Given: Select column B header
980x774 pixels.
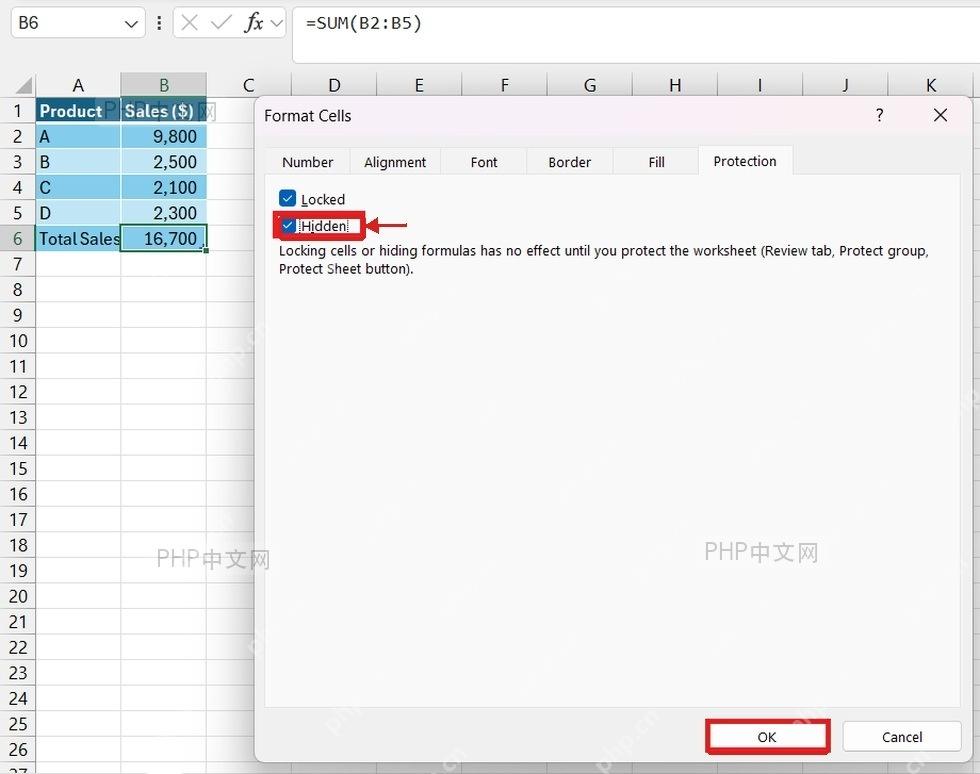Looking at the screenshot, I should 164,84.
